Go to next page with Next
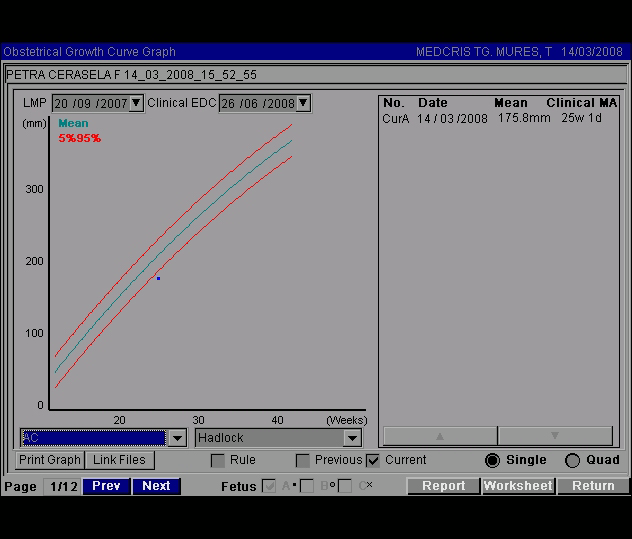The height and width of the screenshot is (539, 632). (156, 486)
